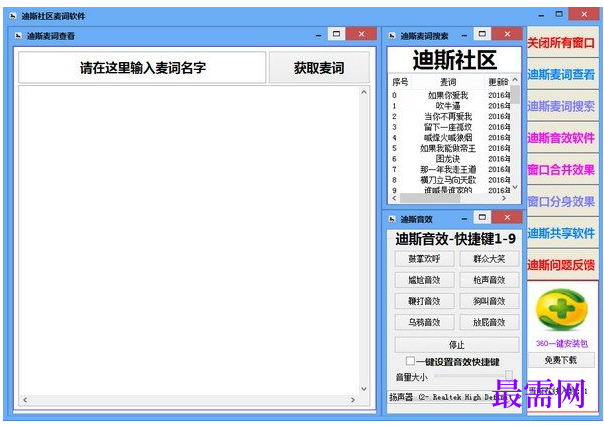The height and width of the screenshot is (425, 604).
Task: Click the song list's vertical scrollbar thumb
Action: [x=515, y=94]
